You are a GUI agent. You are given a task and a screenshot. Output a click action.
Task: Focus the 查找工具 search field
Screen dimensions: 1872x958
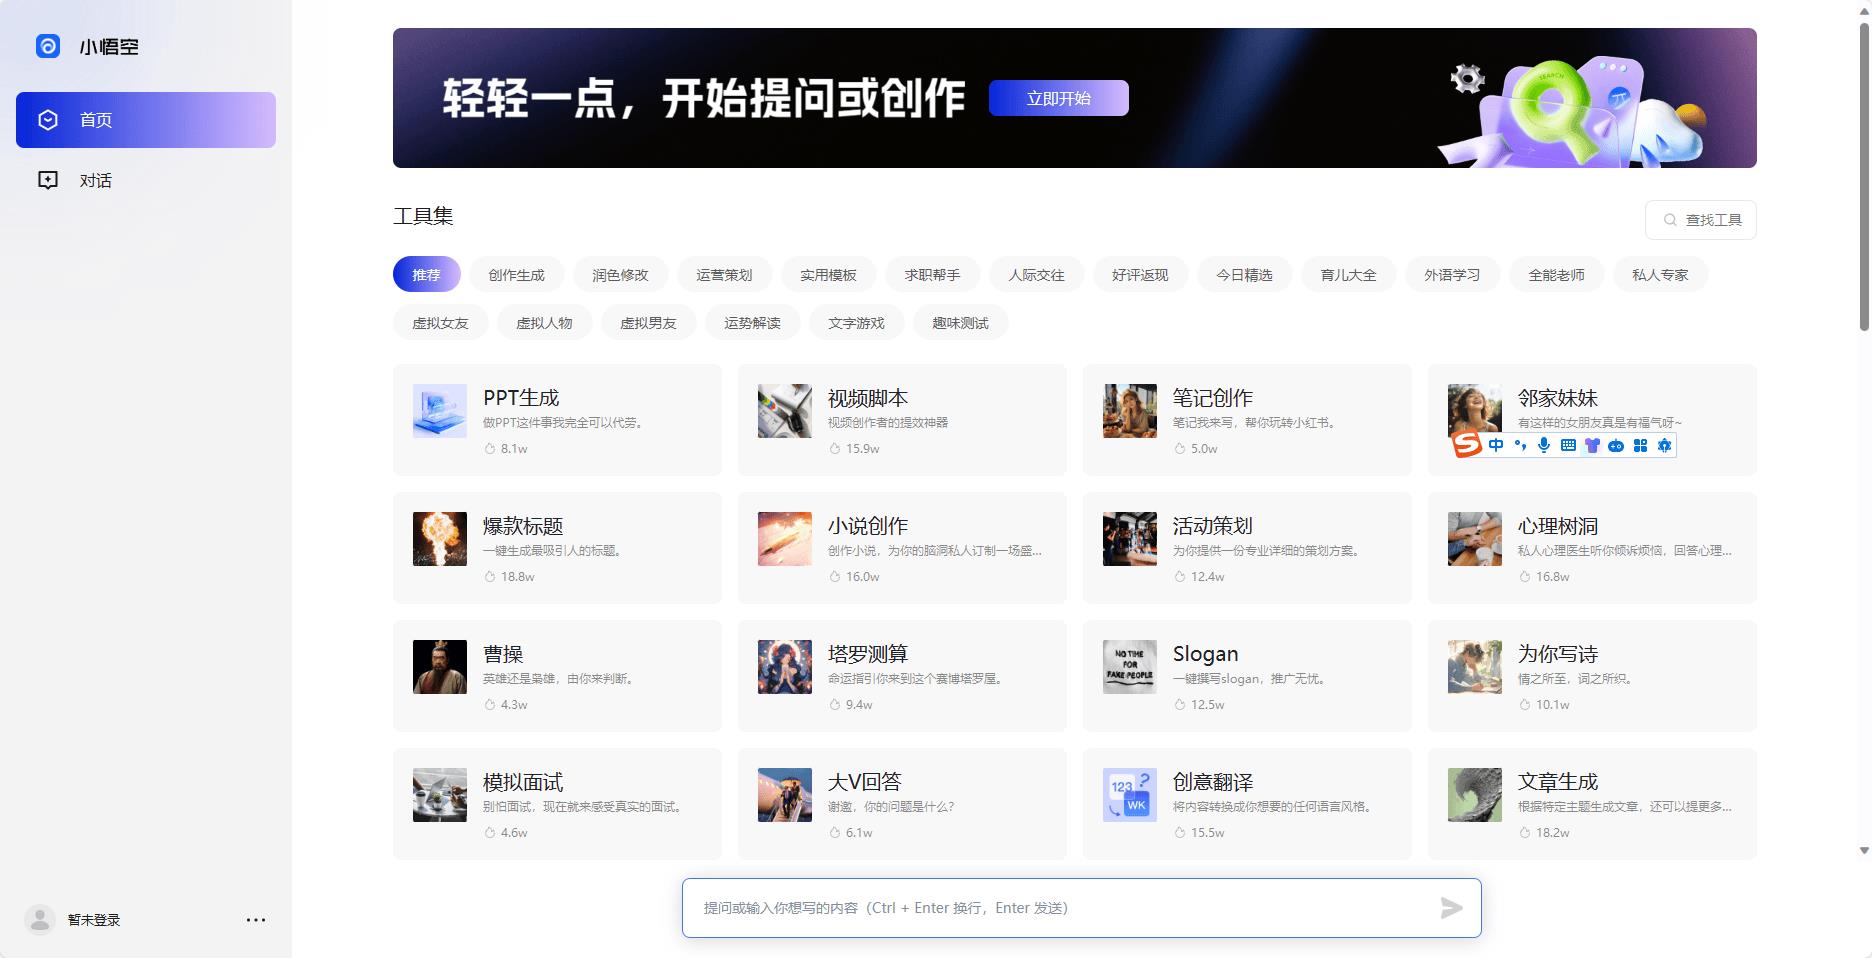point(1701,220)
